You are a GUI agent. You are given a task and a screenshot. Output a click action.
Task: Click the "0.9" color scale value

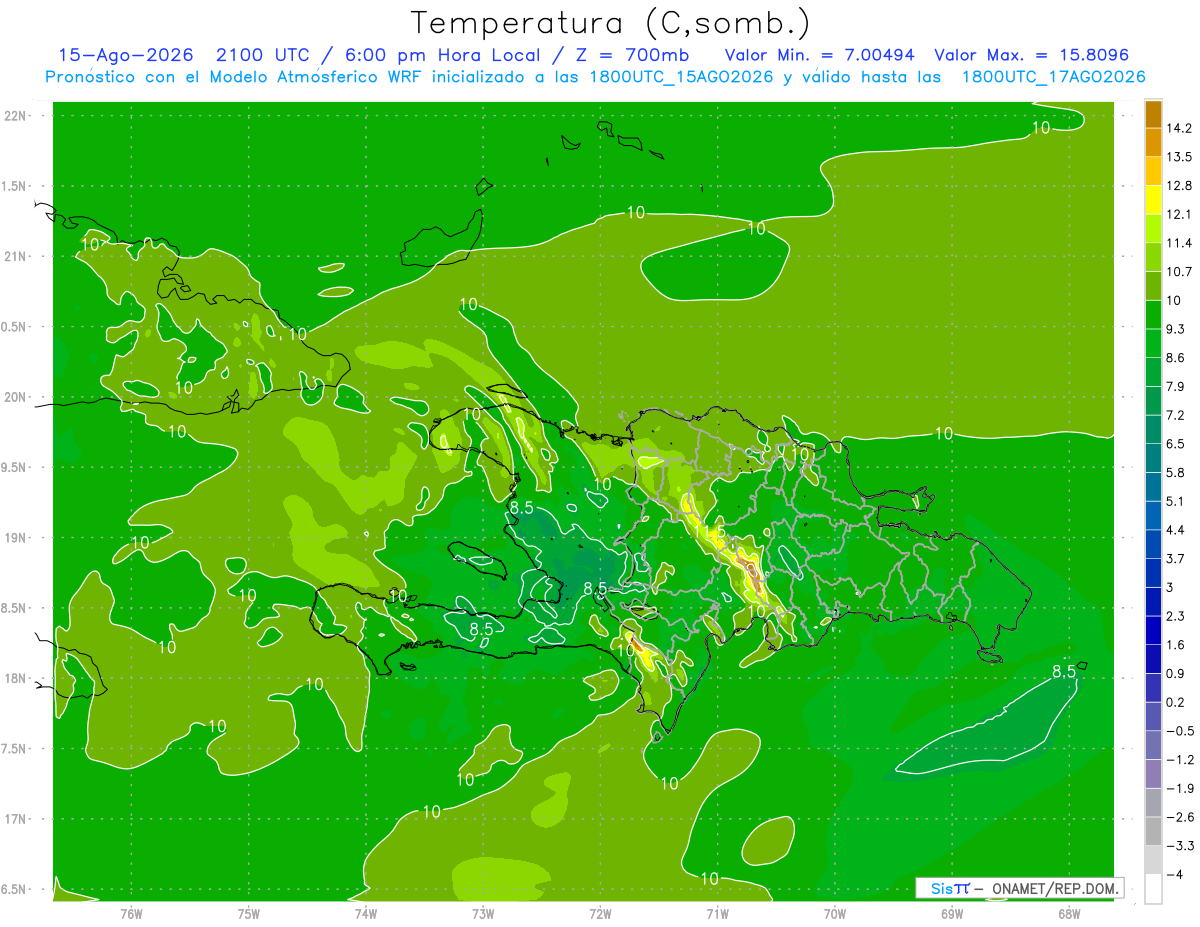(1176, 673)
